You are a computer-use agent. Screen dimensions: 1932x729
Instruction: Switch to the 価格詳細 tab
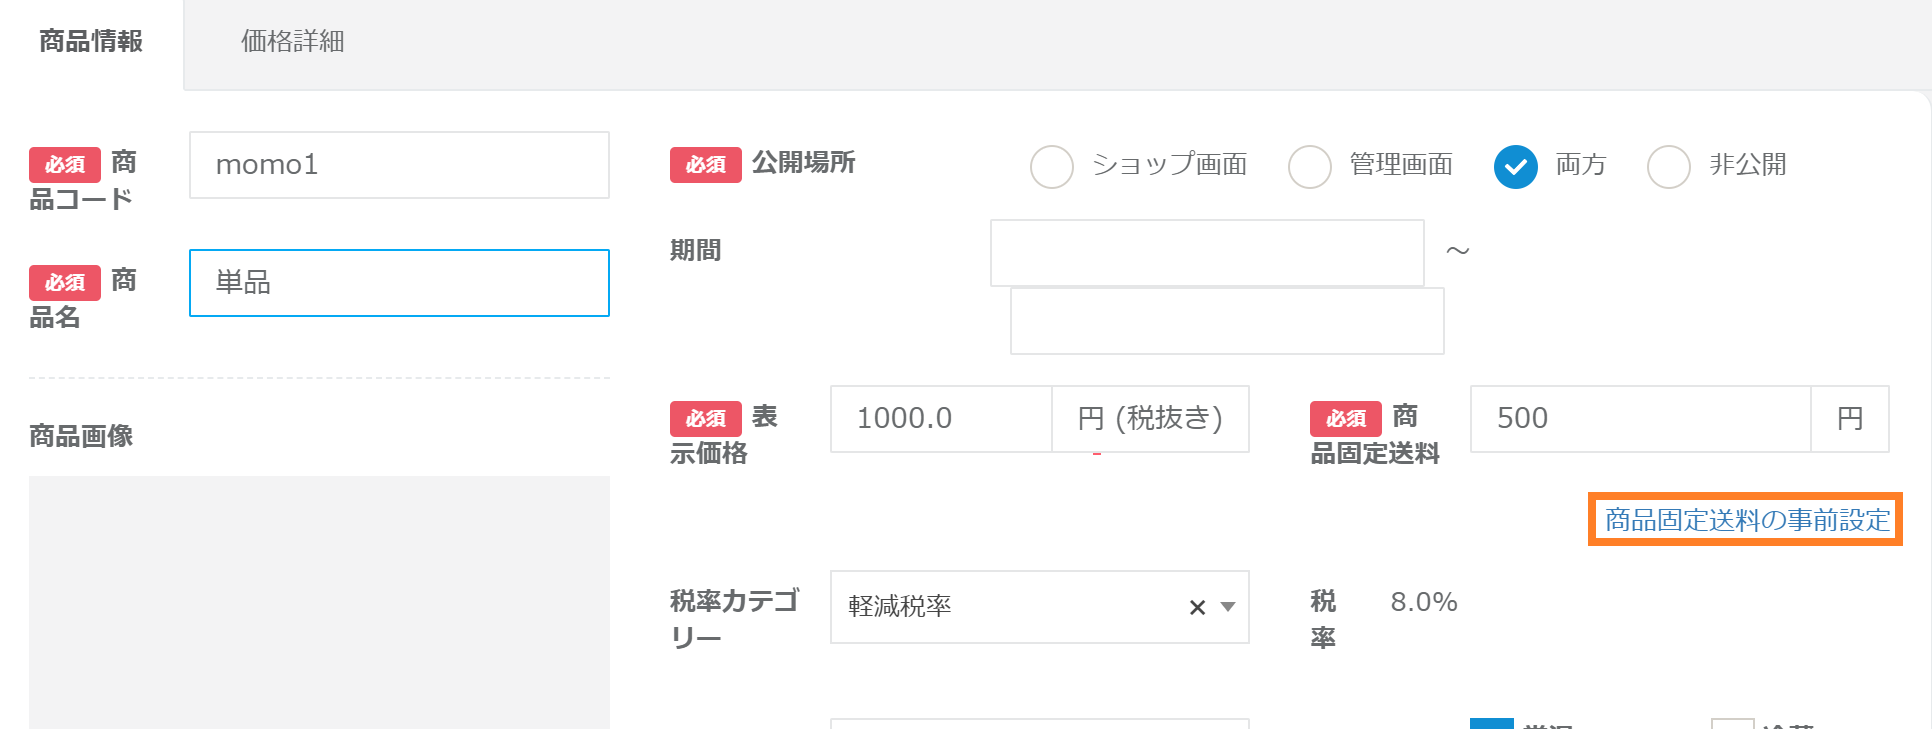point(292,42)
